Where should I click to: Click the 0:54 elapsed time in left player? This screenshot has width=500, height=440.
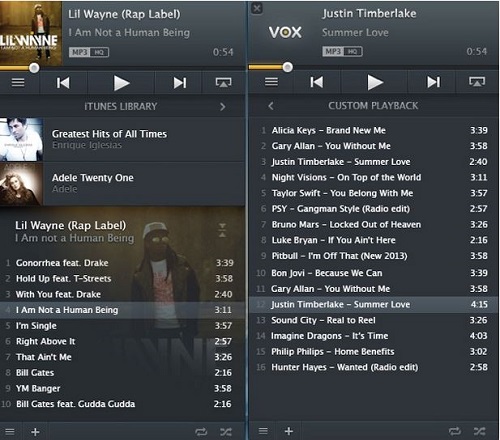coord(223,52)
